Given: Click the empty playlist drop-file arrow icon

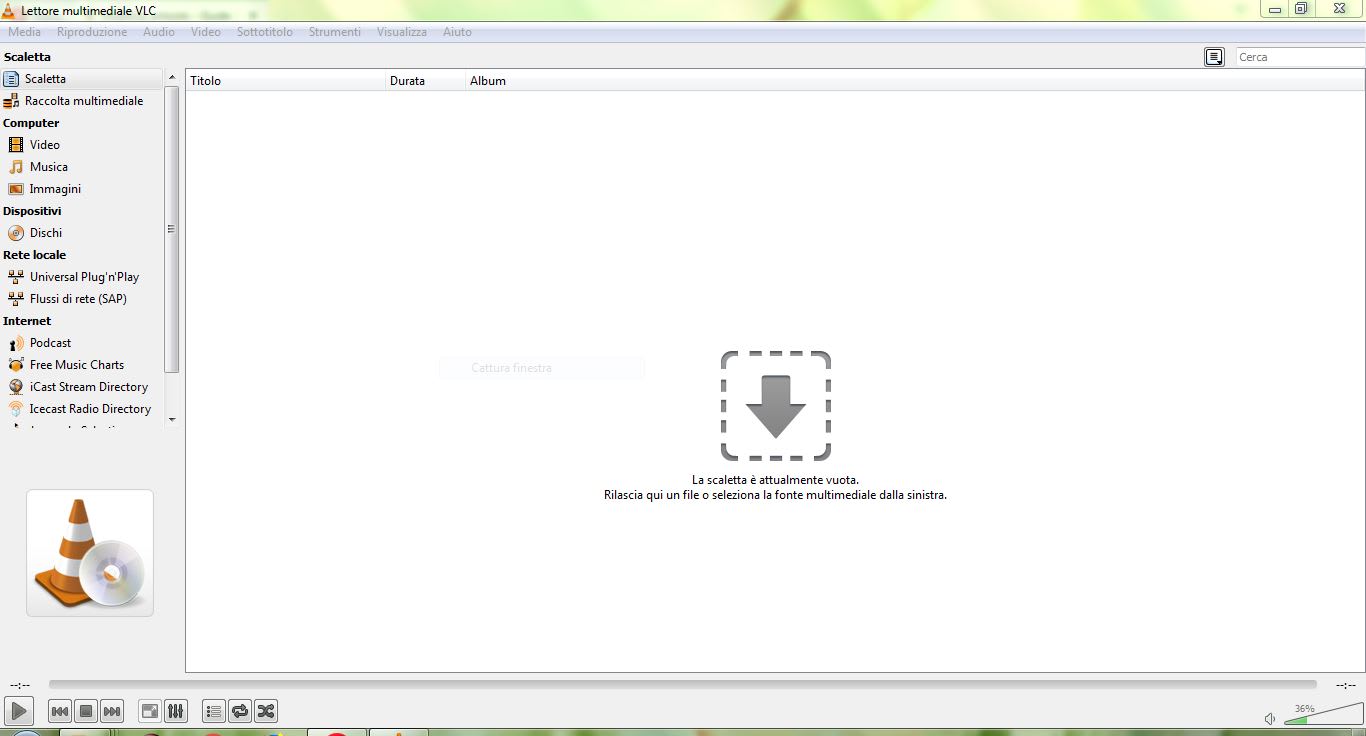Looking at the screenshot, I should point(776,406).
